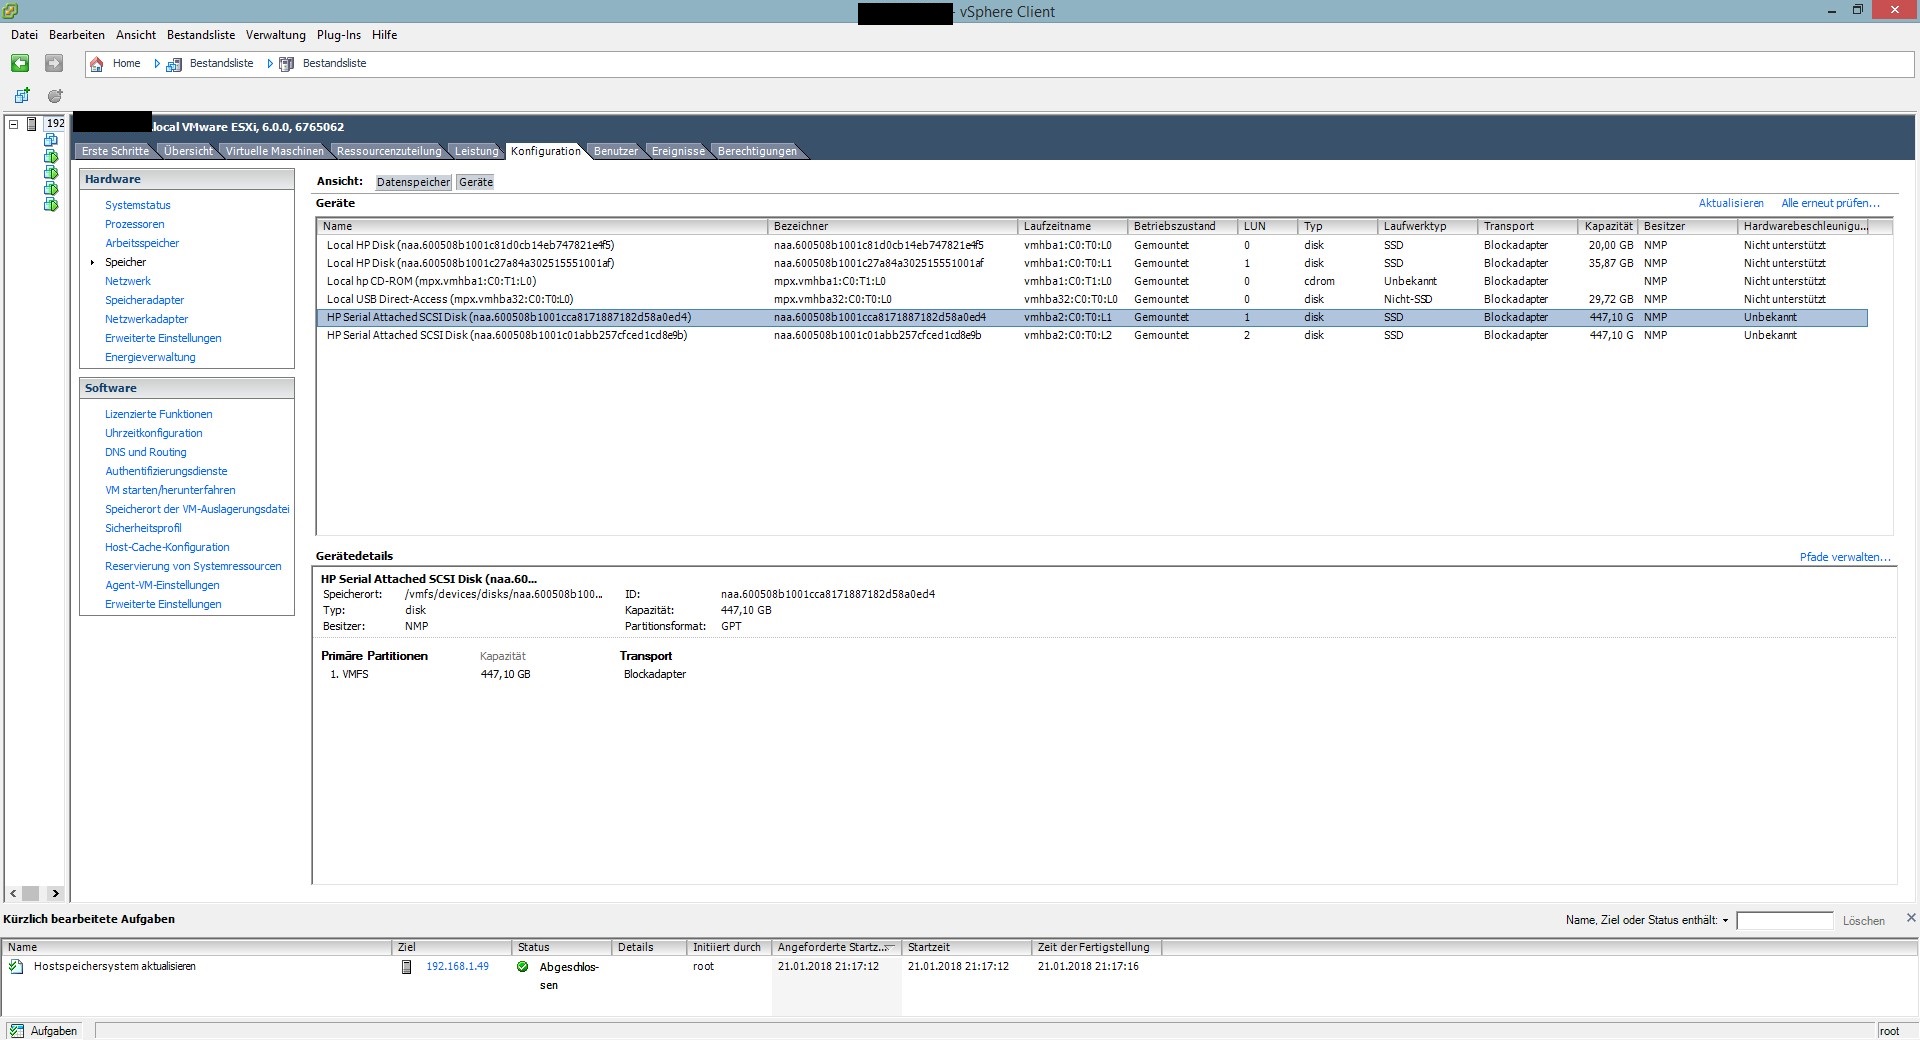Open the task filter field dropdown arrow

click(x=1725, y=920)
